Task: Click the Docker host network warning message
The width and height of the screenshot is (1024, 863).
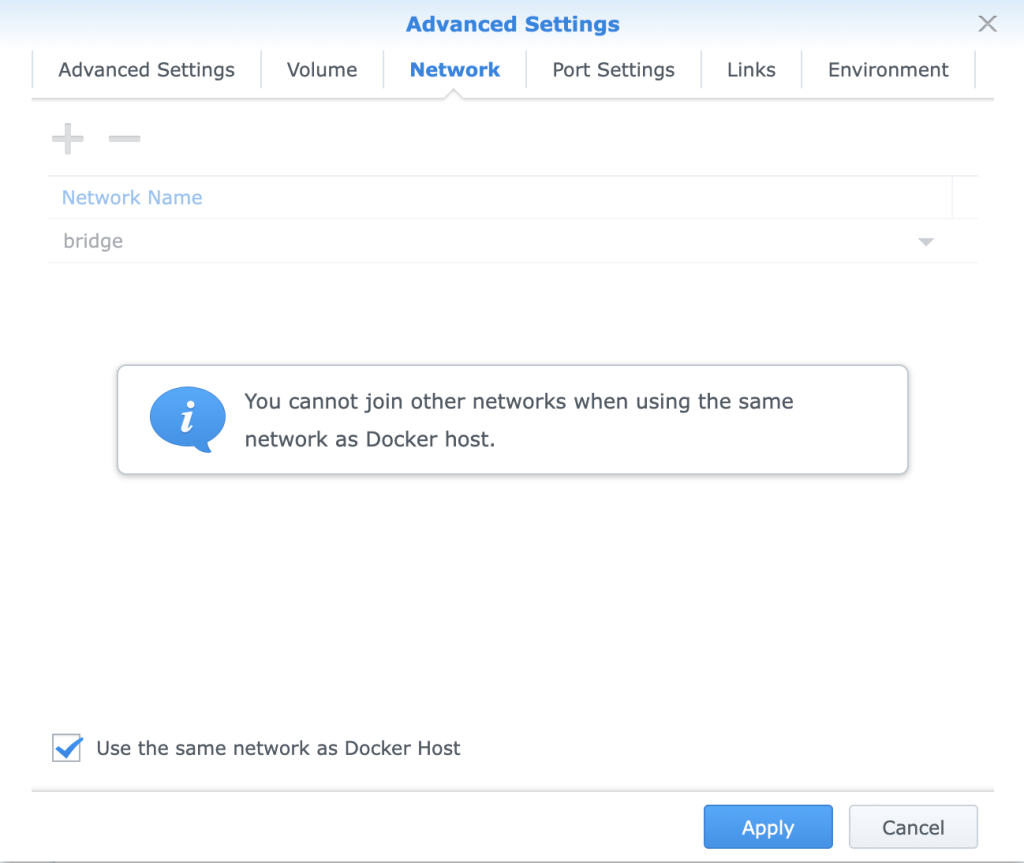Action: pos(519,420)
